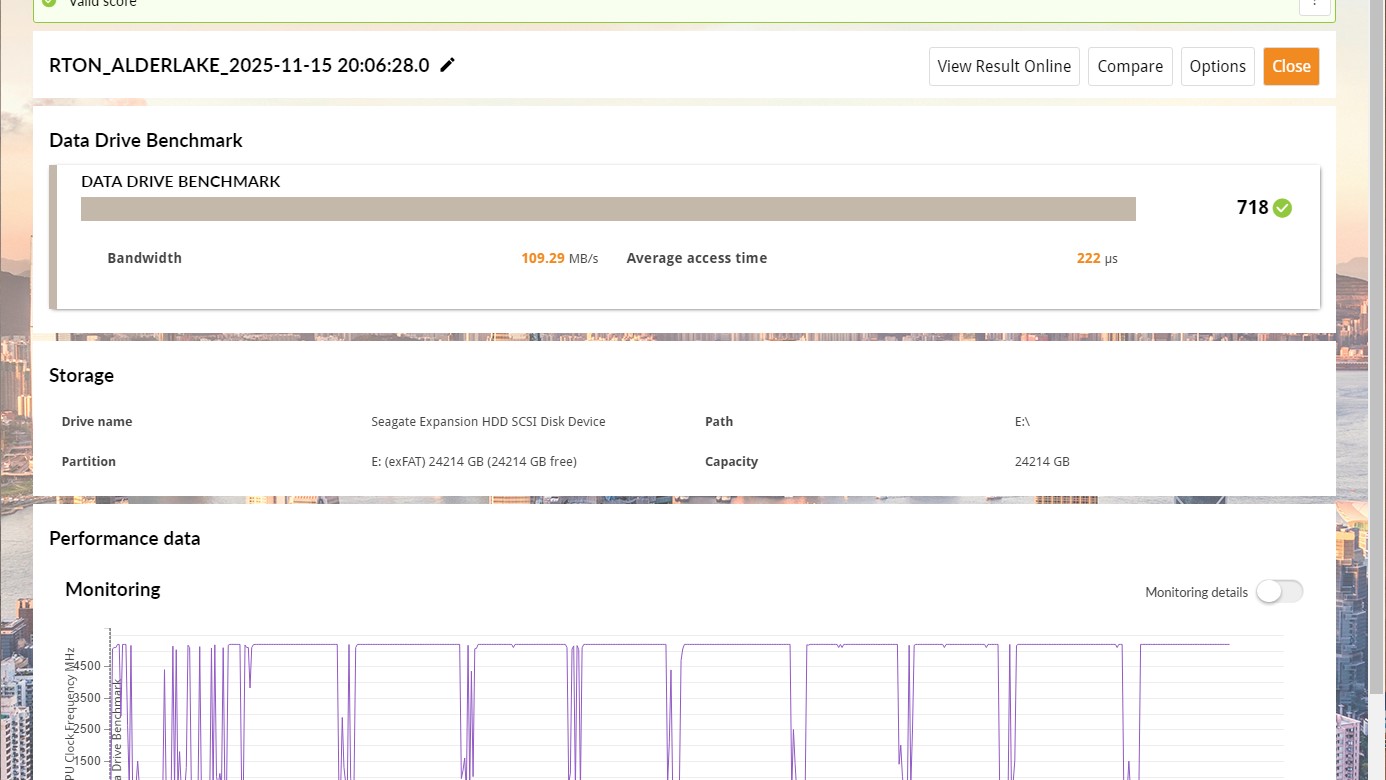
Task: Click the Data Drive Benchmark score bar
Action: pyautogui.click(x=607, y=209)
